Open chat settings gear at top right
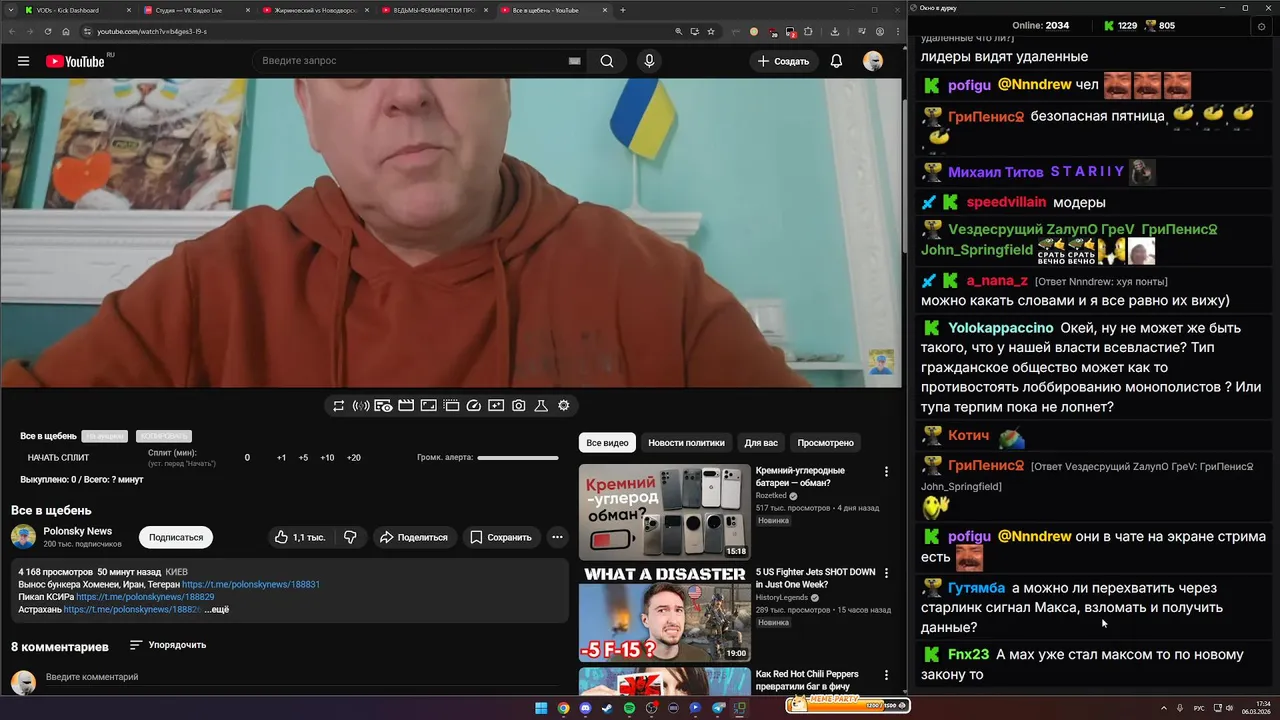The height and width of the screenshot is (720, 1280). click(x=1260, y=26)
